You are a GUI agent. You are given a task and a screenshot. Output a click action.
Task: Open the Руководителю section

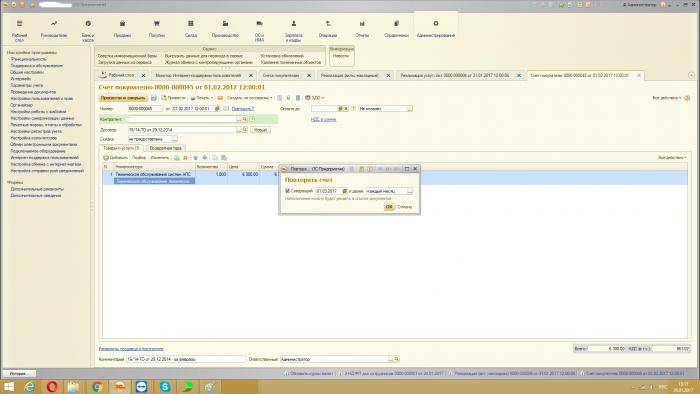pos(54,29)
